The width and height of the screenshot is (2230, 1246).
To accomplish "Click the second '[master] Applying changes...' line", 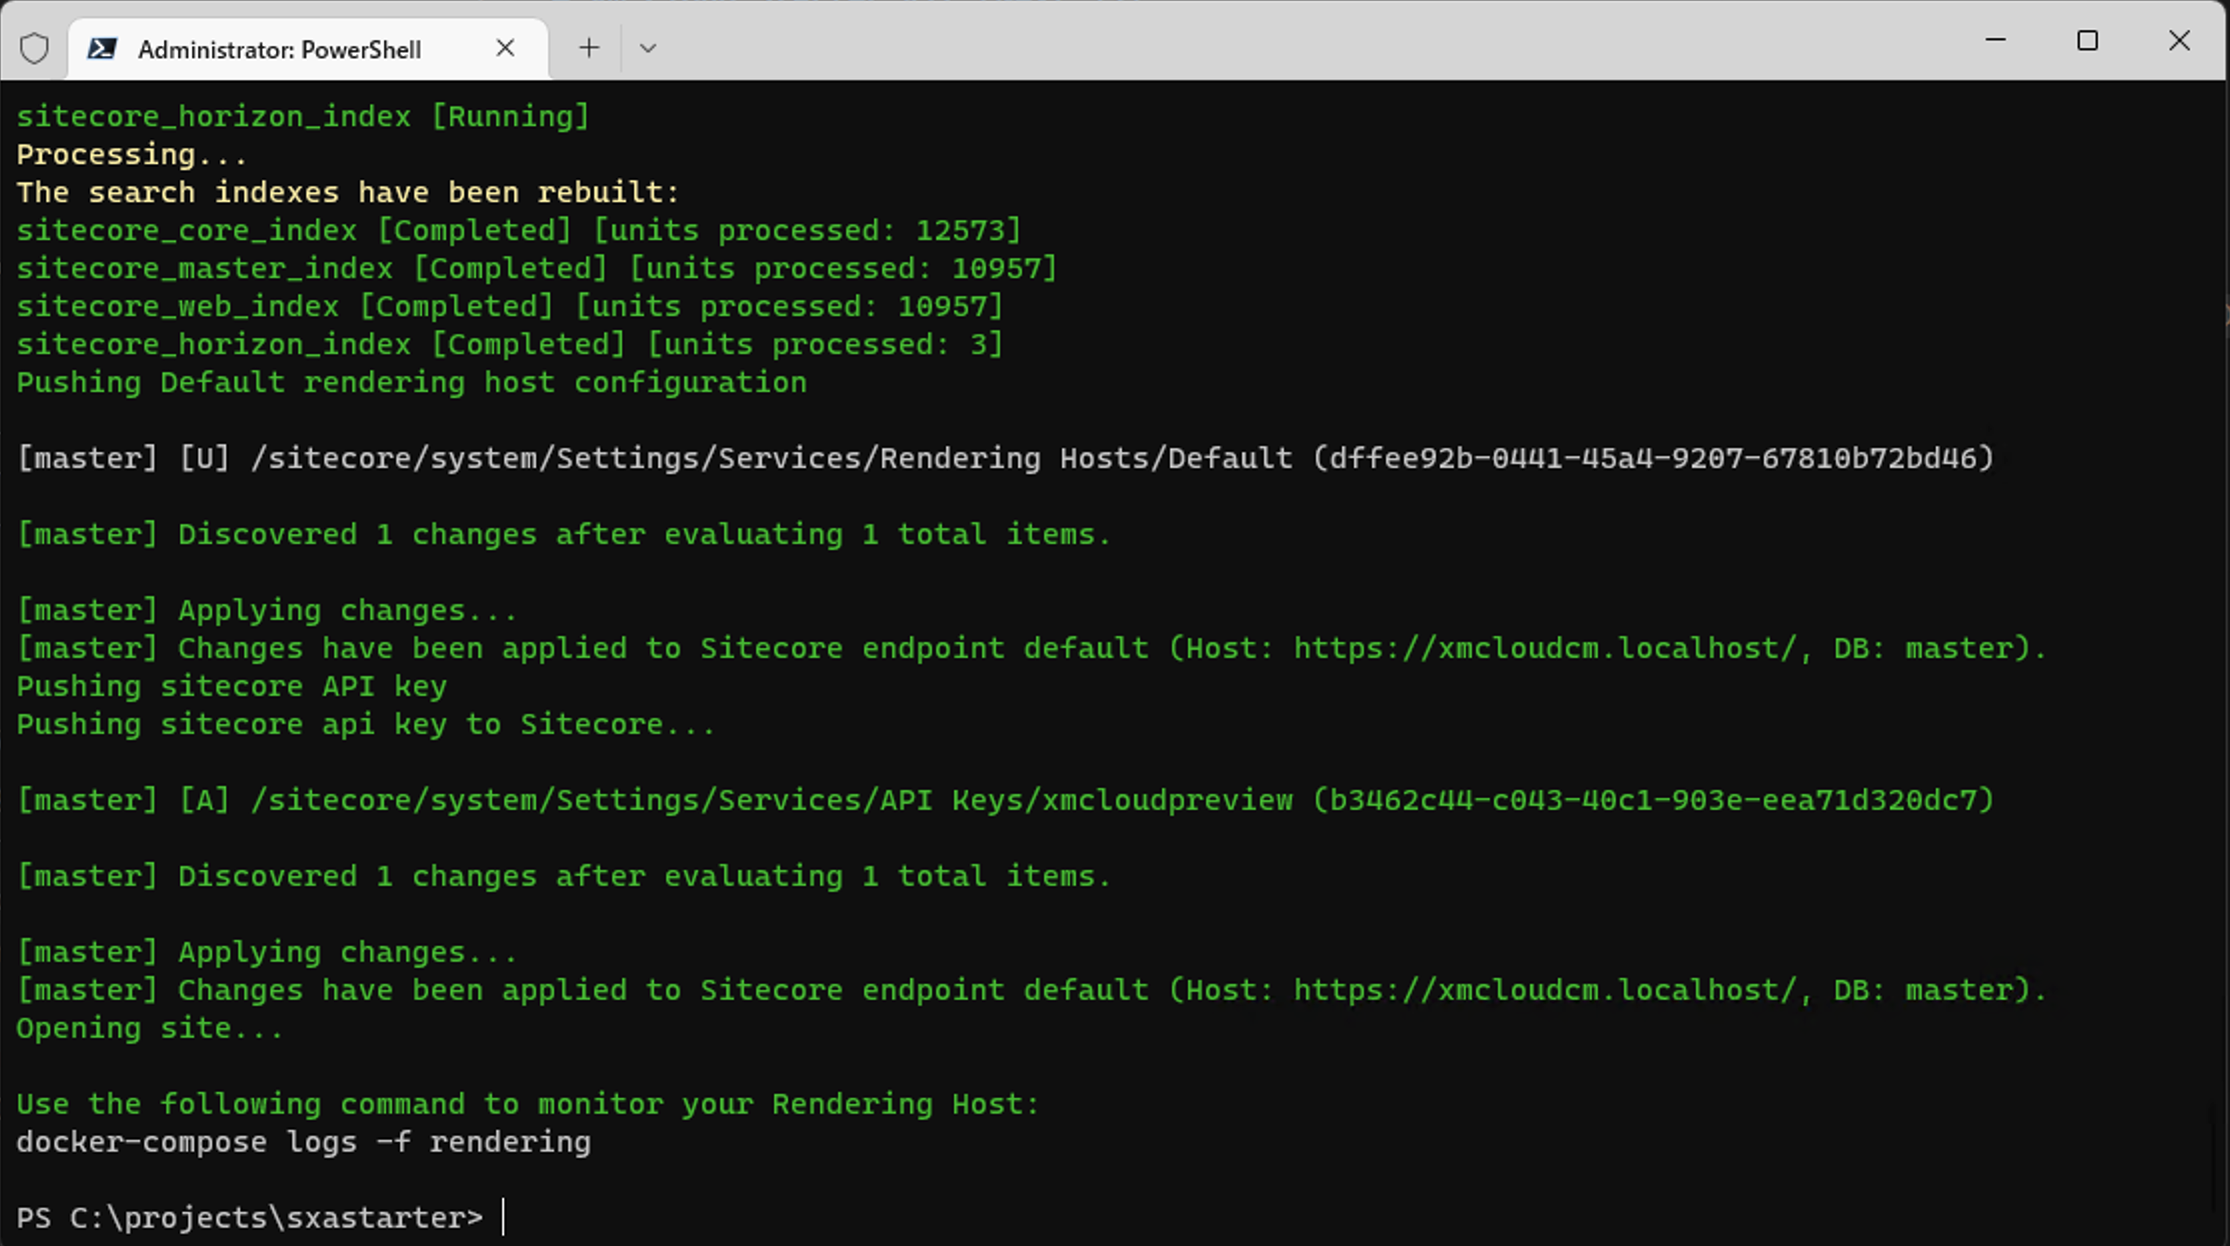I will tap(267, 953).
